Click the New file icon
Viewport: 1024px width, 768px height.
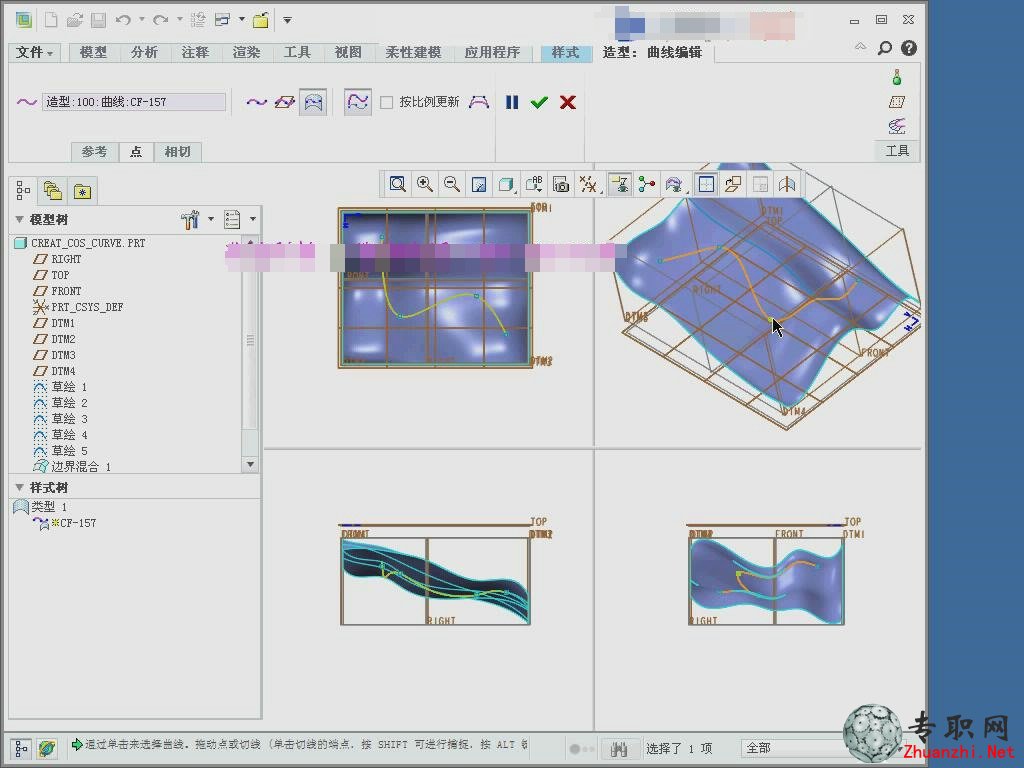tap(51, 20)
